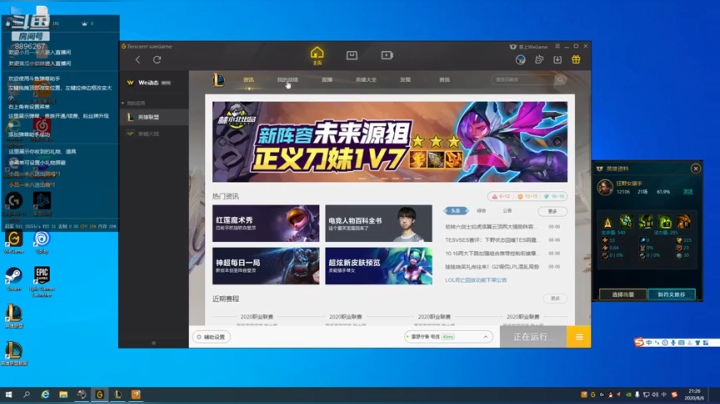
Task: Click the champion portrait in 英雄资料 panel
Action: (x=605, y=187)
